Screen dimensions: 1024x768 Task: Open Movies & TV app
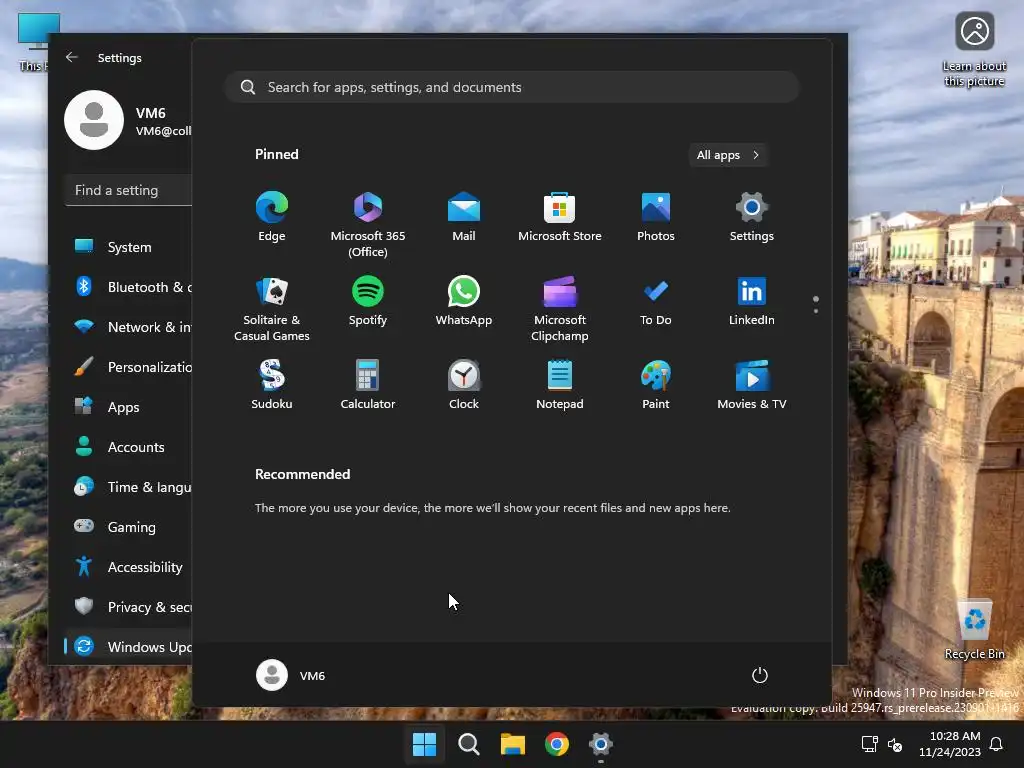click(x=752, y=385)
